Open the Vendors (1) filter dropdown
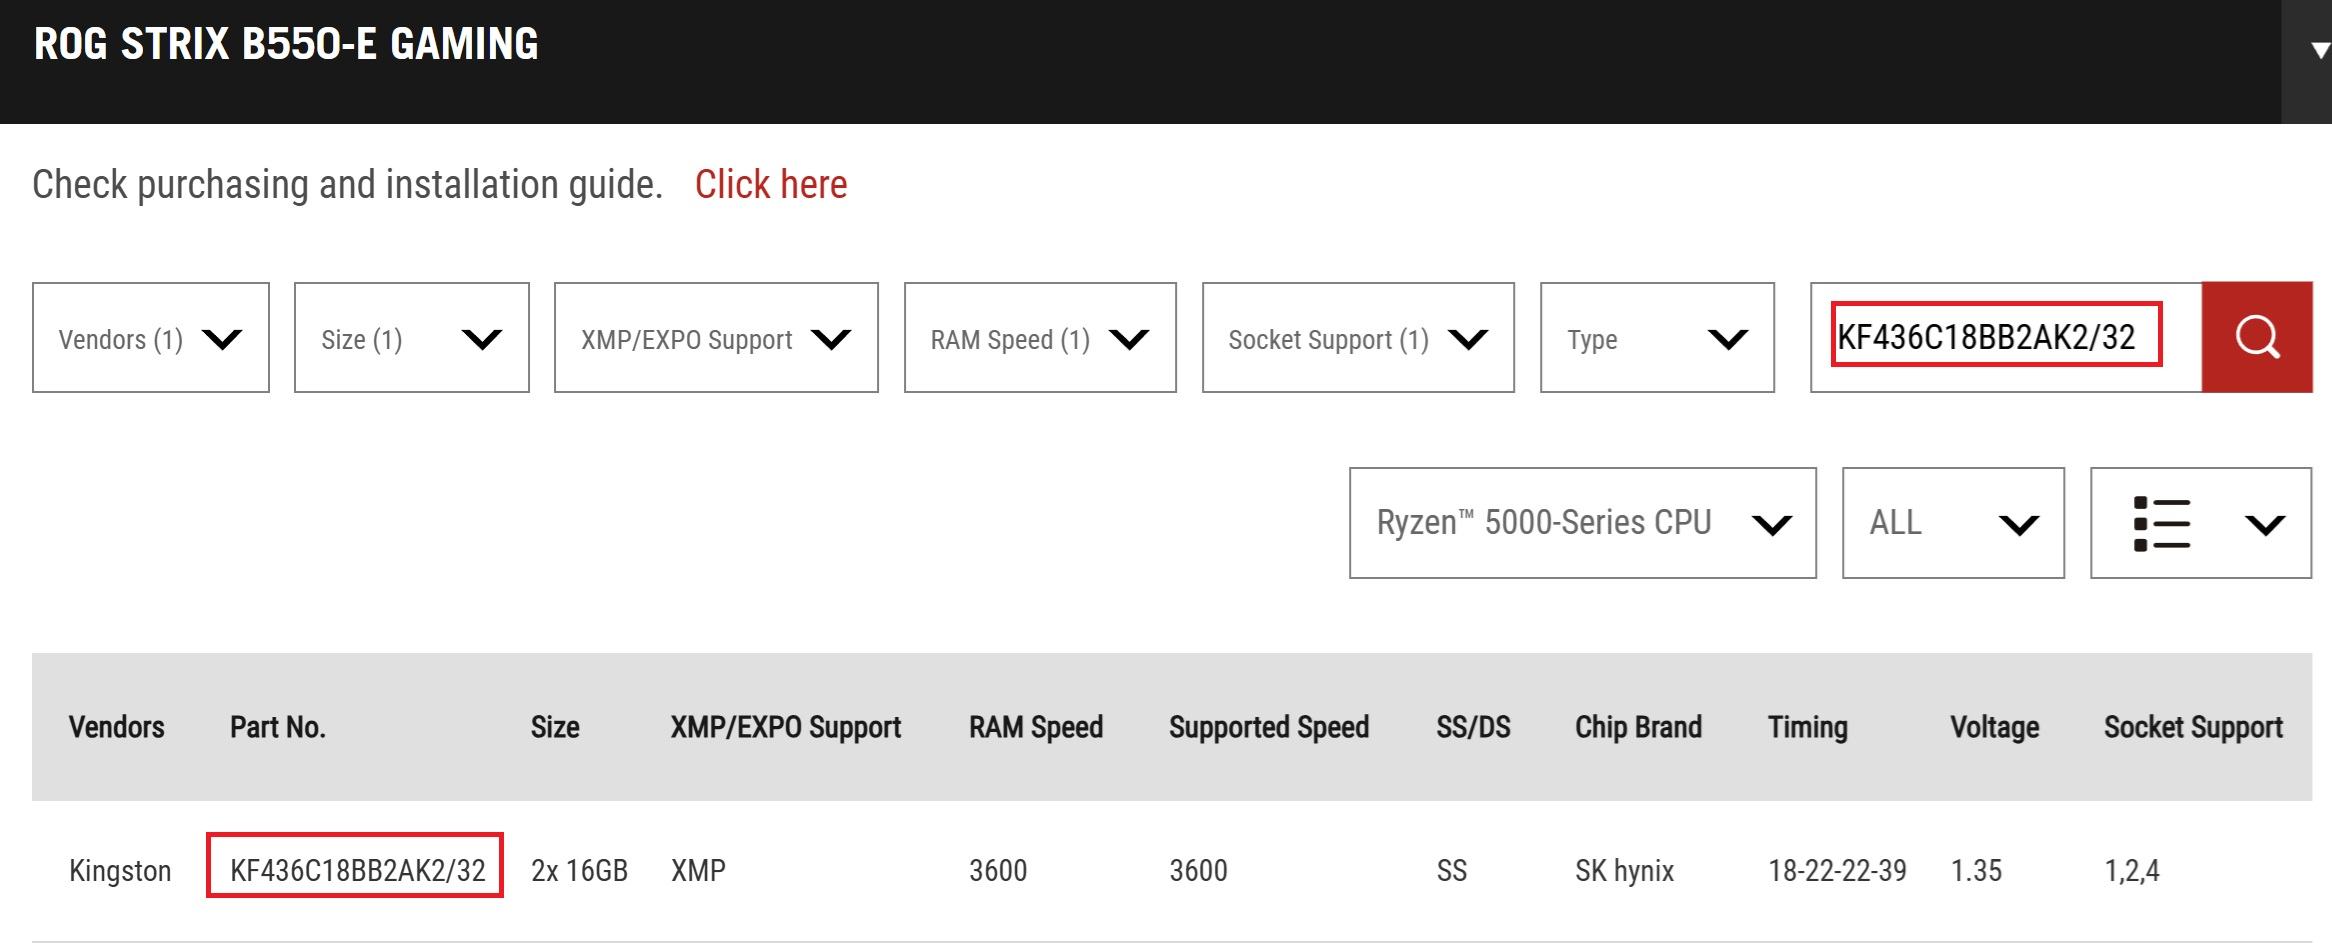The width and height of the screenshot is (2332, 943). click(x=150, y=338)
